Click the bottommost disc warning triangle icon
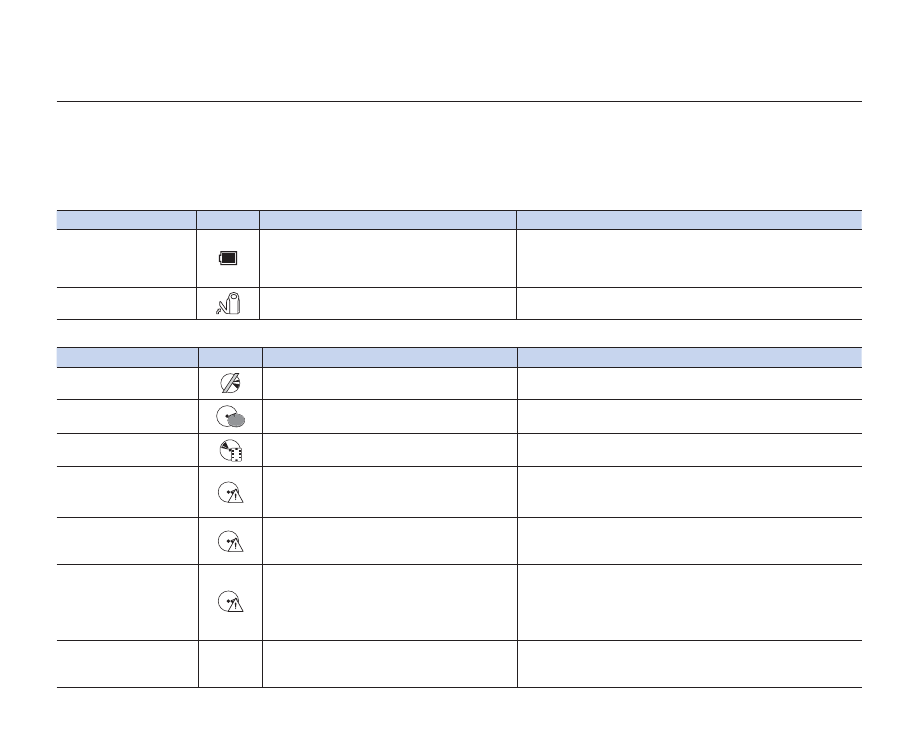This screenshot has height=737, width=918. point(230,601)
